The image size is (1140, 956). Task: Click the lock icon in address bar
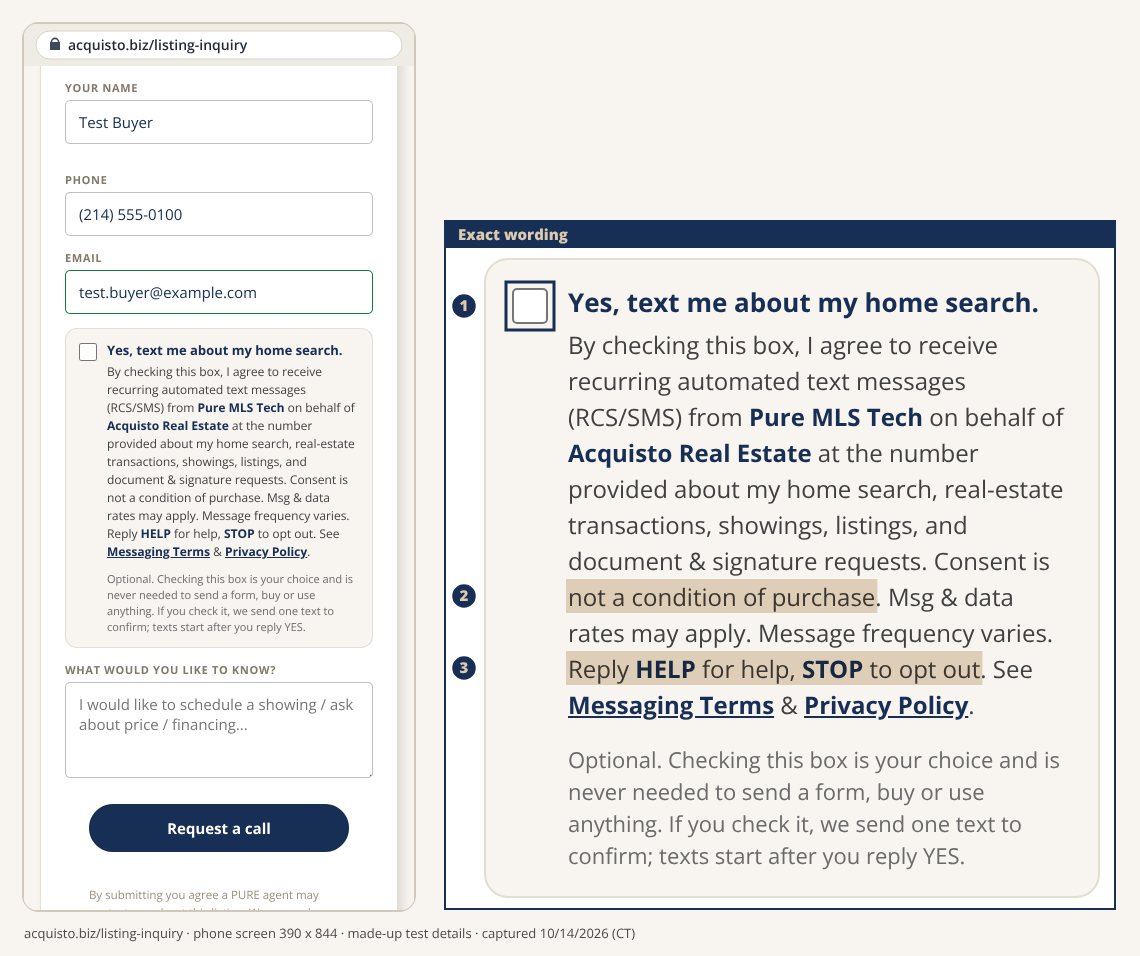coord(55,44)
